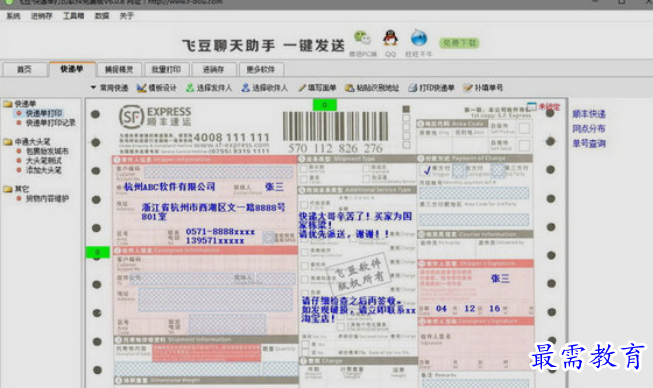Click the green 免费下载 button
This screenshot has height=388, width=653.
[459, 43]
